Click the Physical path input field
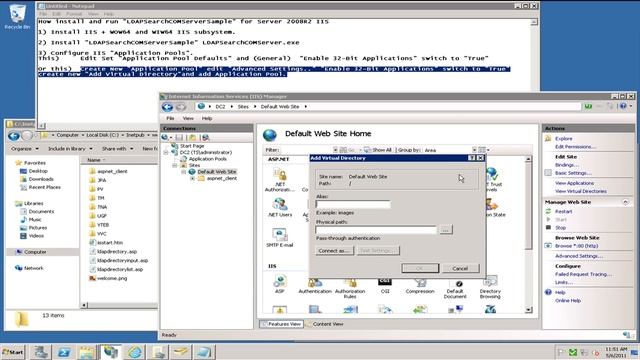 [376, 230]
